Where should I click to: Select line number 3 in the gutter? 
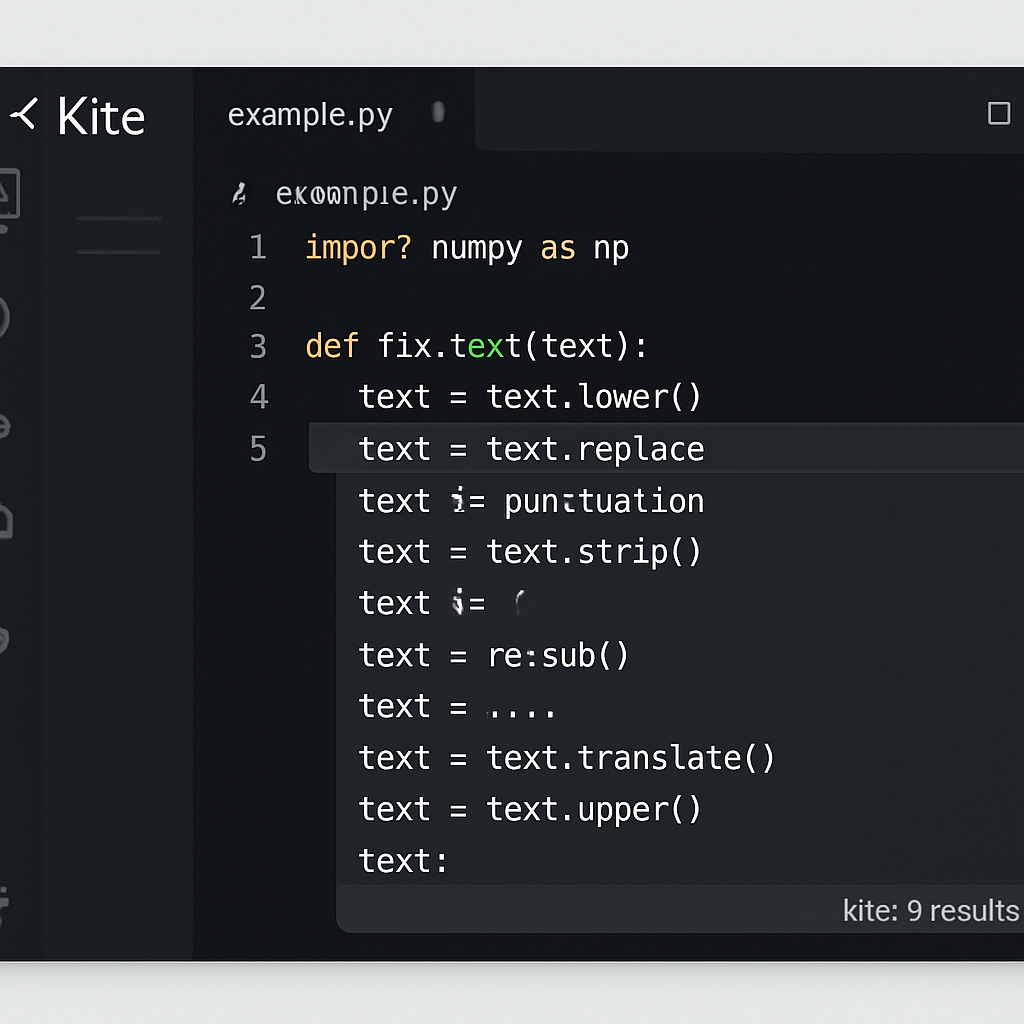pos(258,347)
